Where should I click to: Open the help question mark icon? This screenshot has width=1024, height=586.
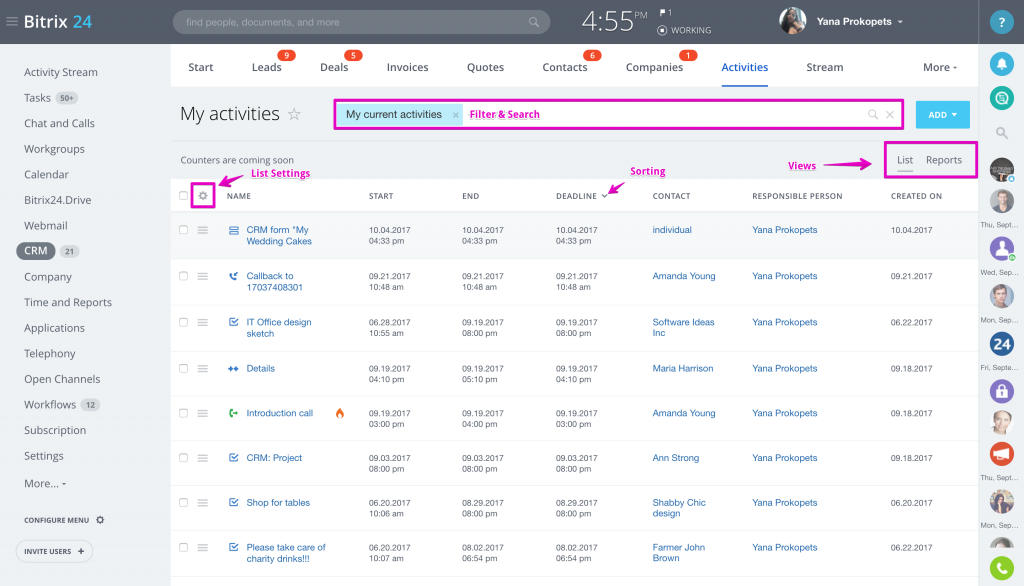[x=1001, y=22]
